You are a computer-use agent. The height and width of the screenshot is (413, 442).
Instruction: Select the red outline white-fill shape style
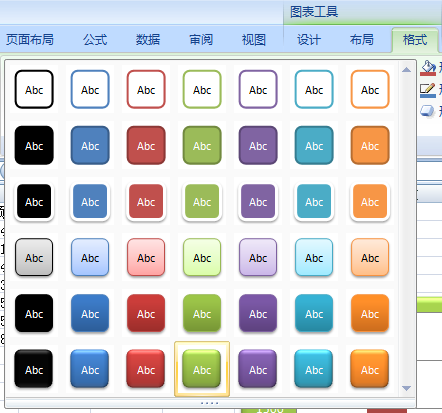[x=146, y=89]
